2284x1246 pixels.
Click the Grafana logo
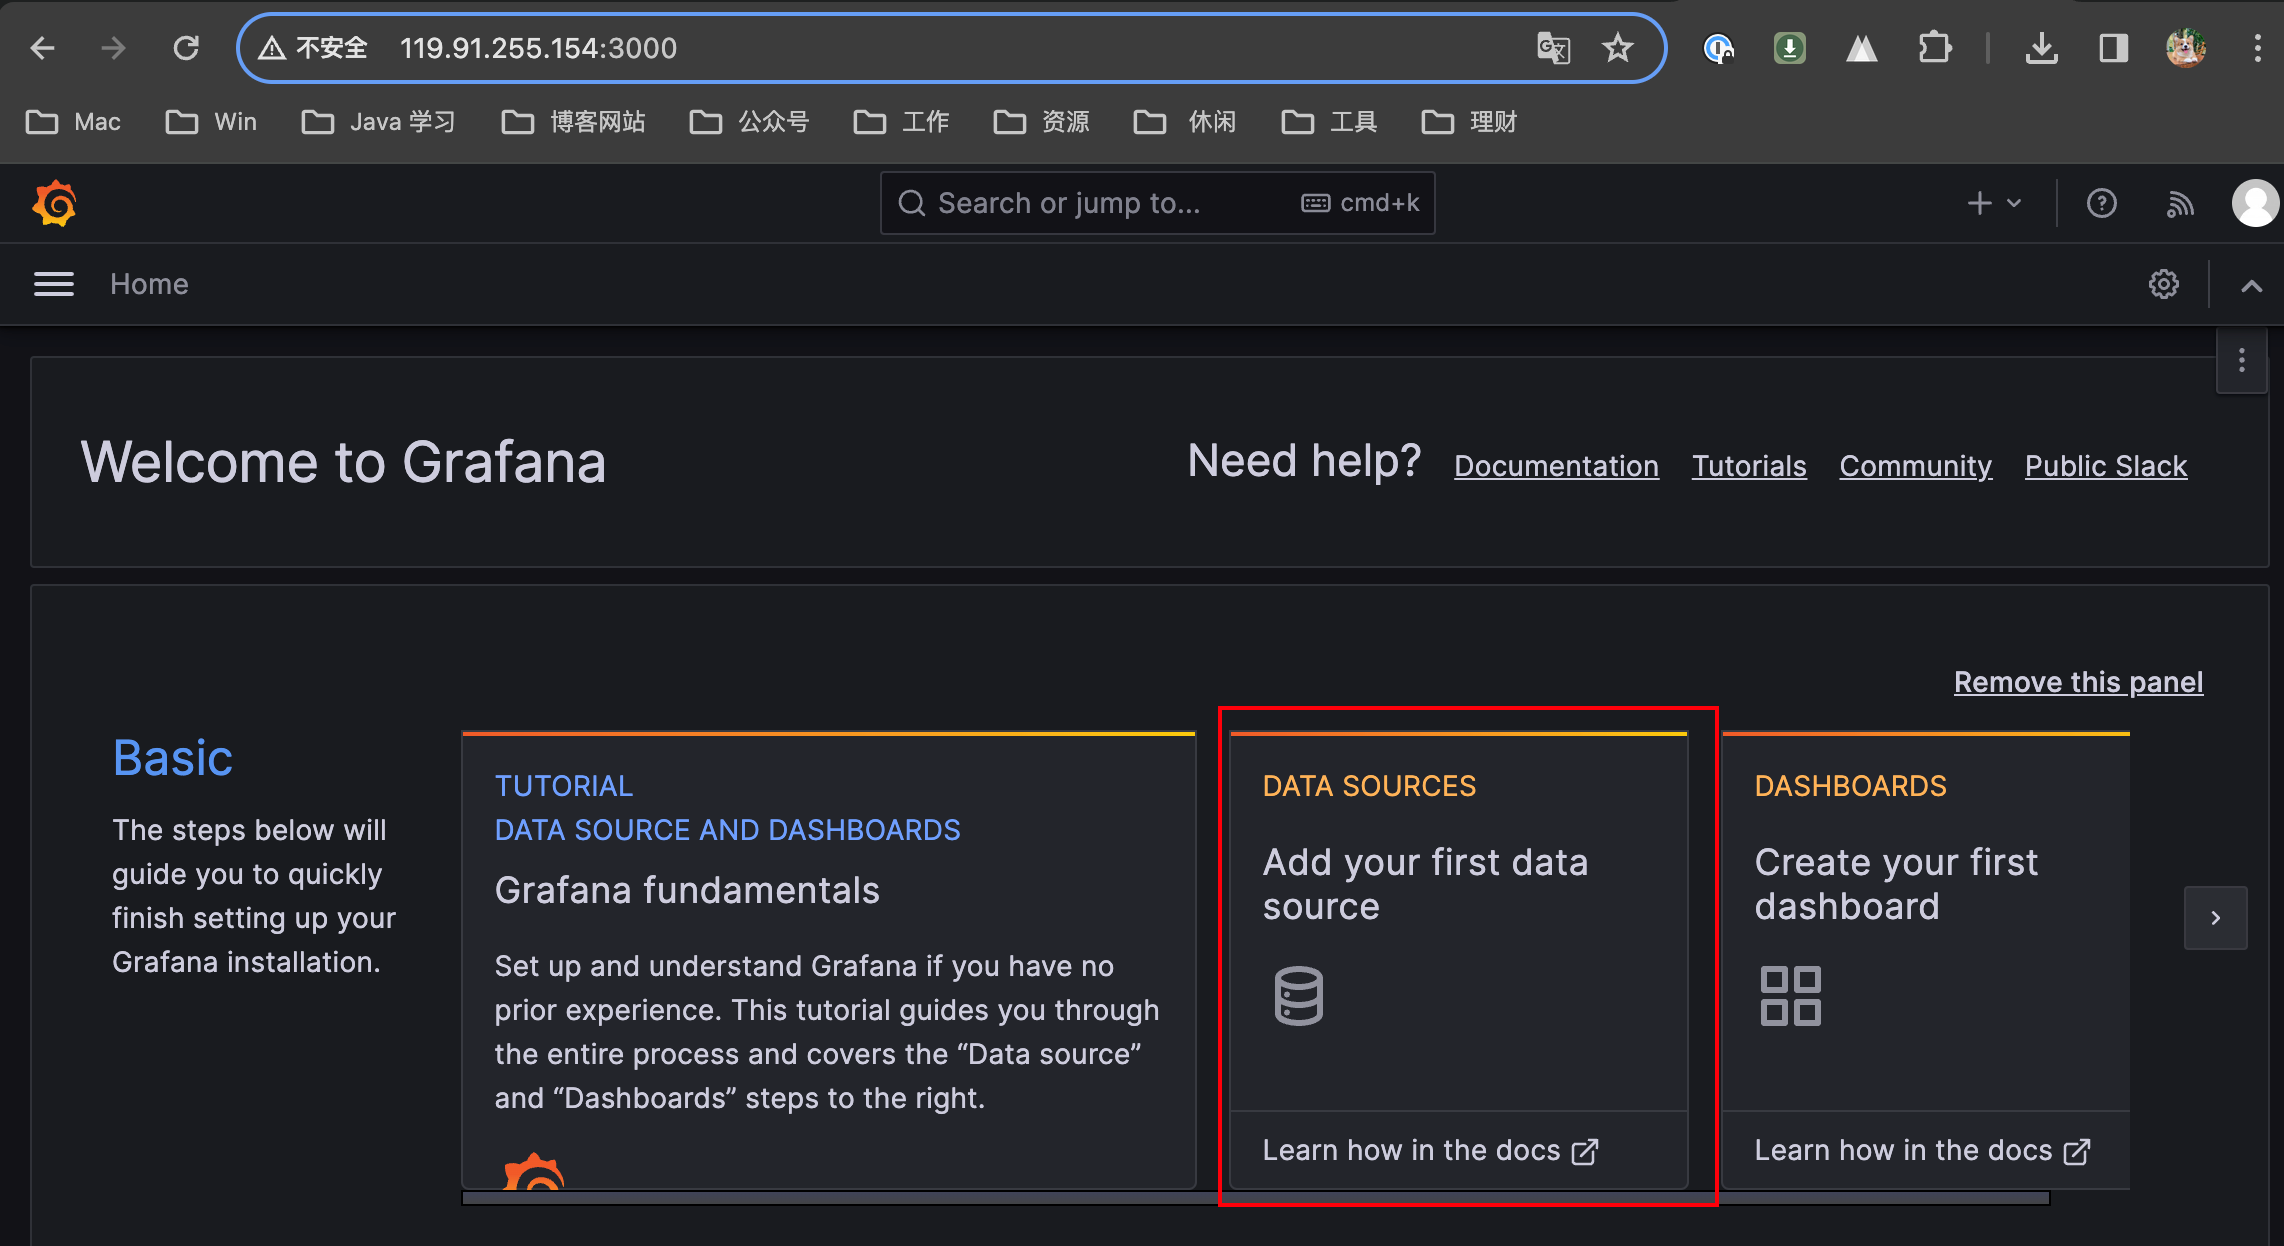[55, 203]
